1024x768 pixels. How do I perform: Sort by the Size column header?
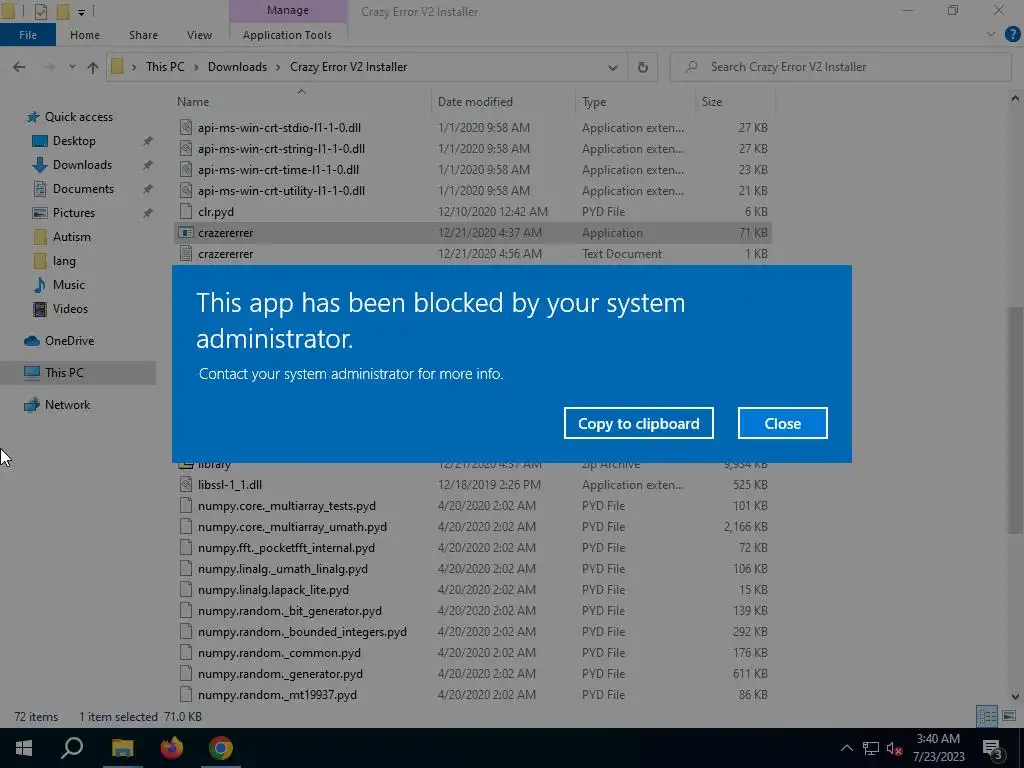coord(712,102)
